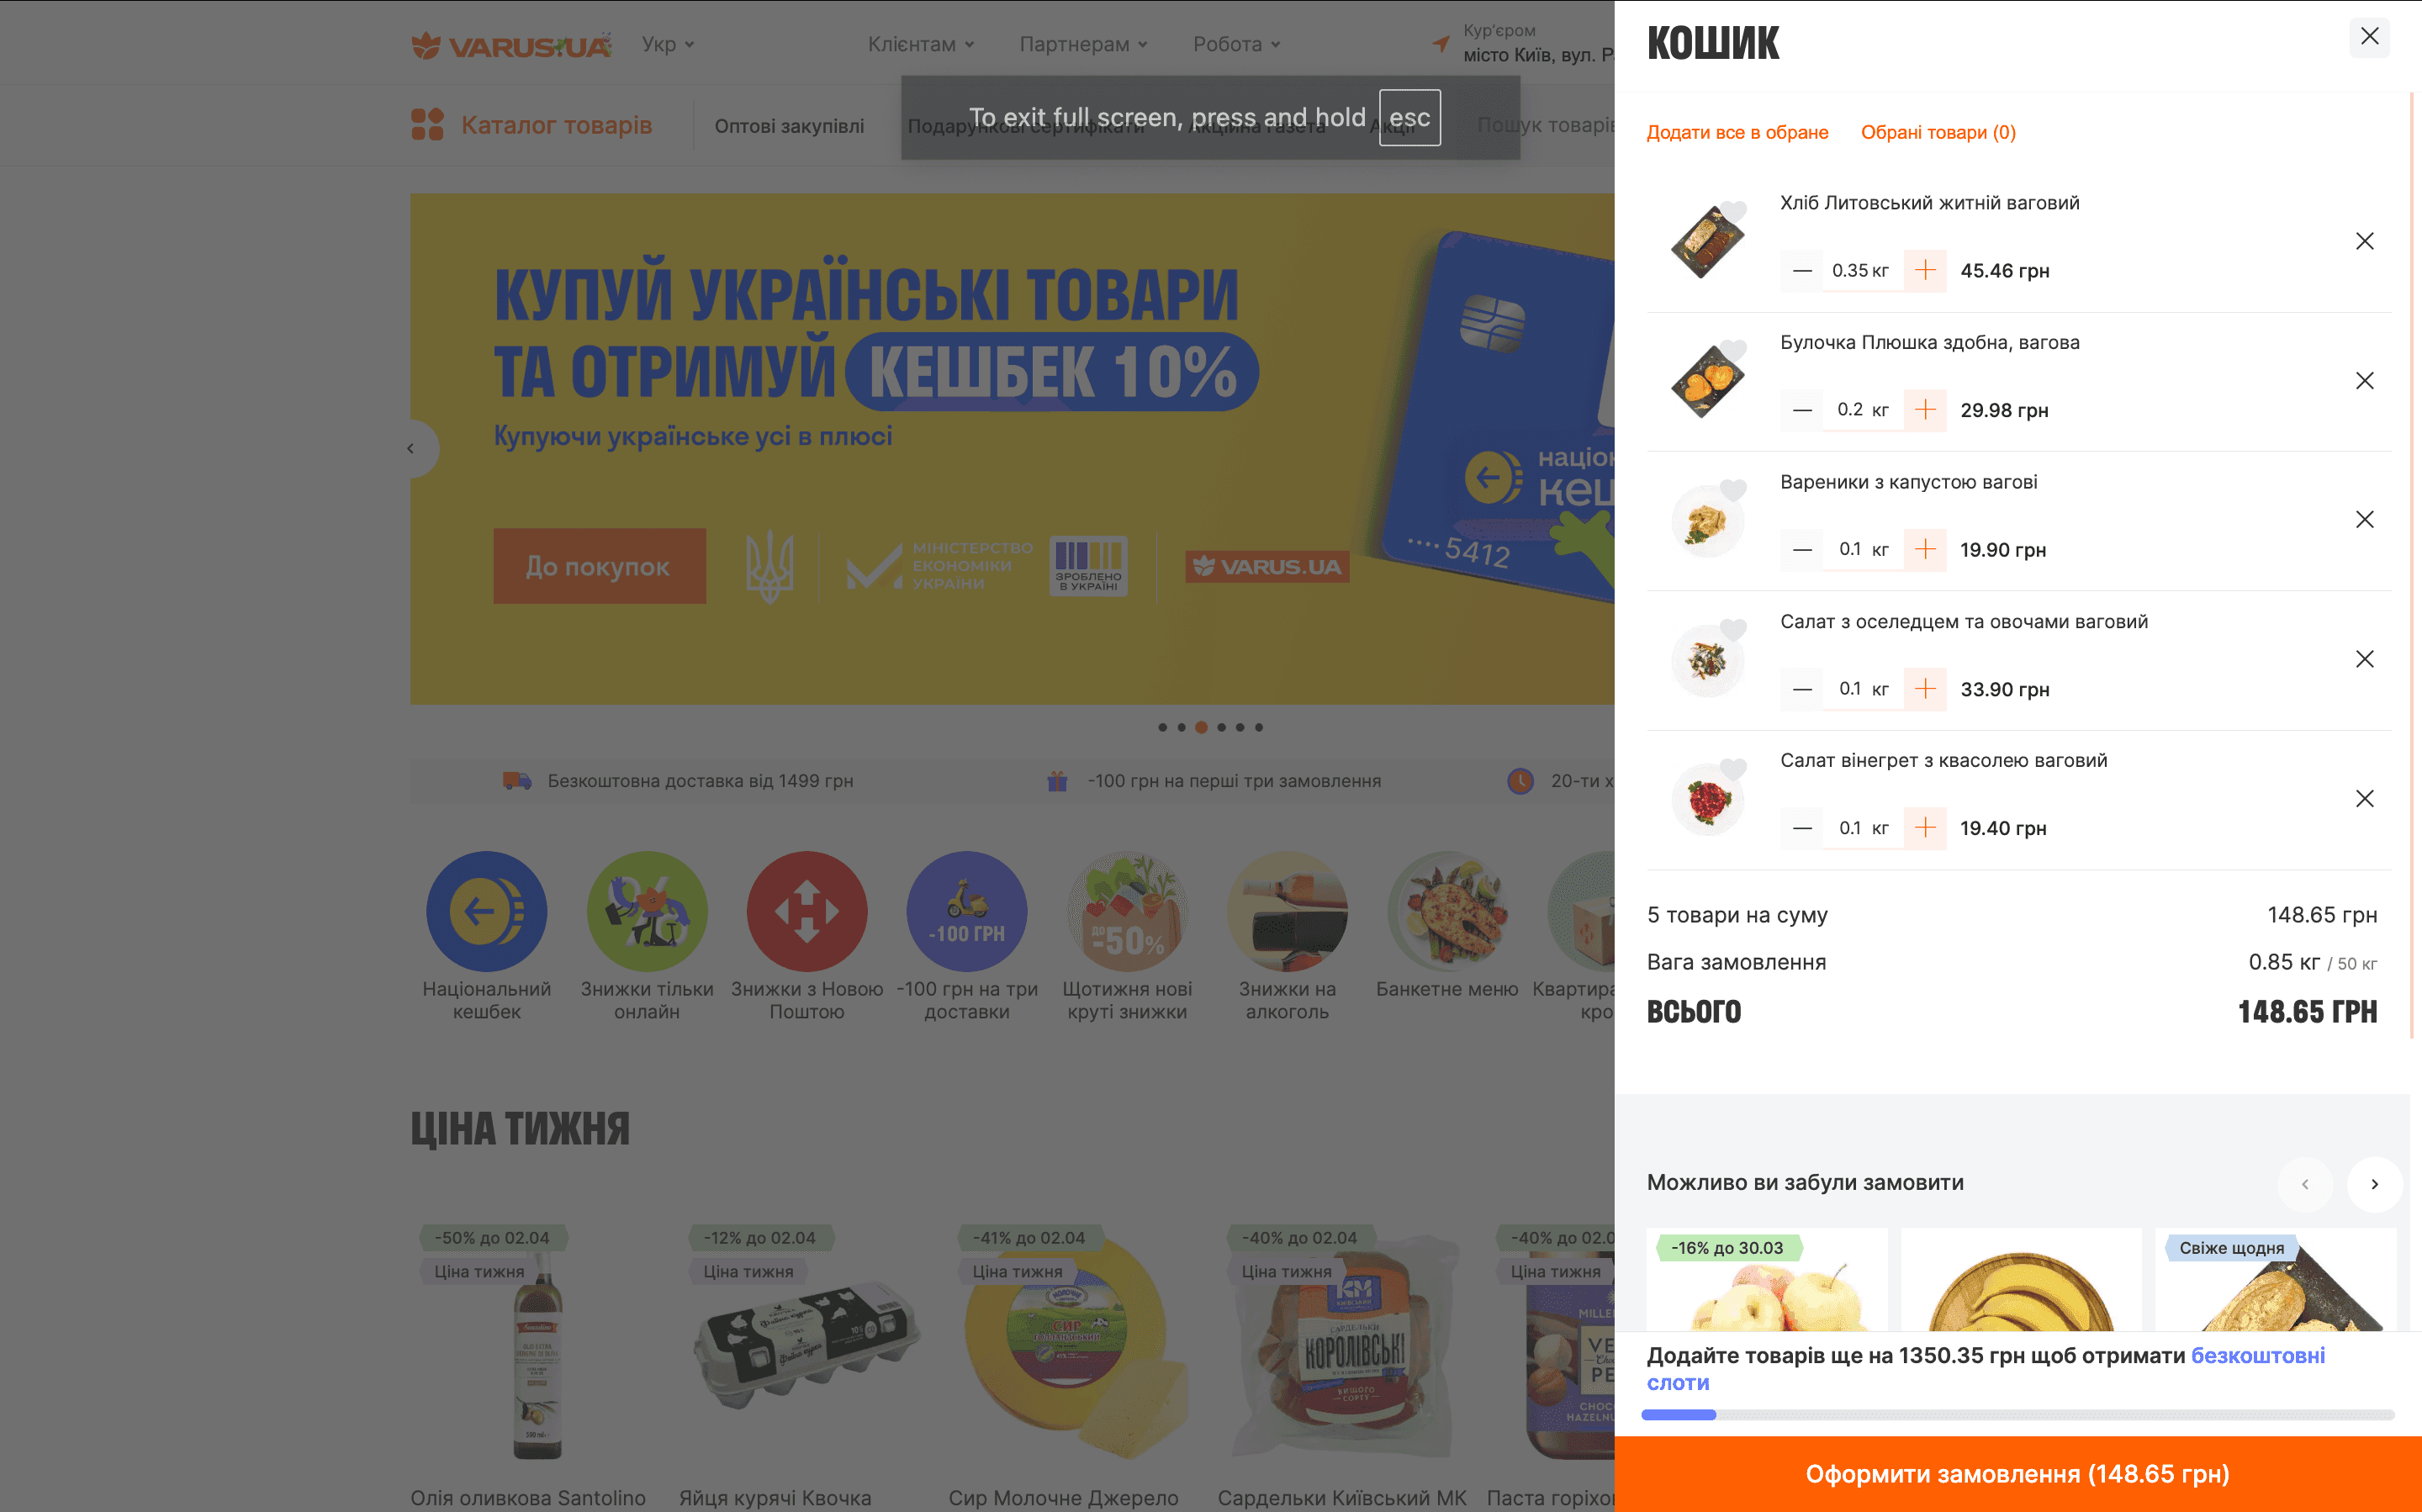Toggle favorite heart on Вареники з капустою
This screenshot has width=2422, height=1512.
click(1734, 490)
